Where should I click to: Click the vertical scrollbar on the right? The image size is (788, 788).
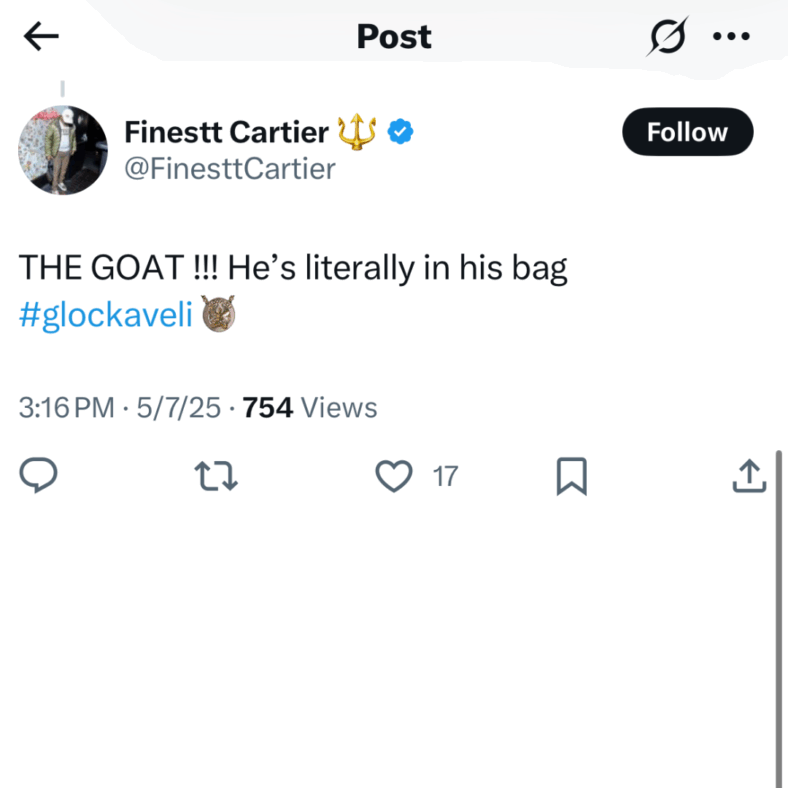pos(778,618)
